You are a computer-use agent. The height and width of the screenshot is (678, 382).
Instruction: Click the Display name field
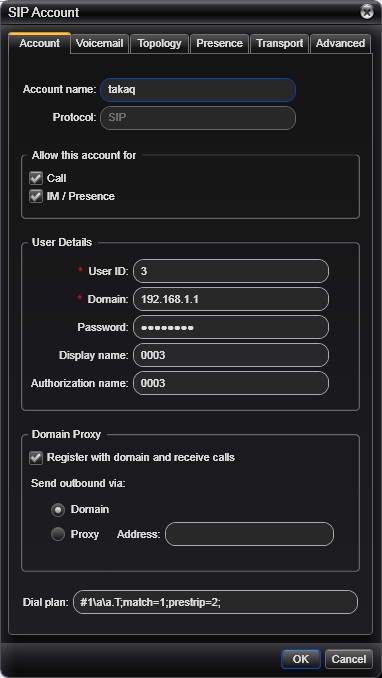[x=231, y=355]
